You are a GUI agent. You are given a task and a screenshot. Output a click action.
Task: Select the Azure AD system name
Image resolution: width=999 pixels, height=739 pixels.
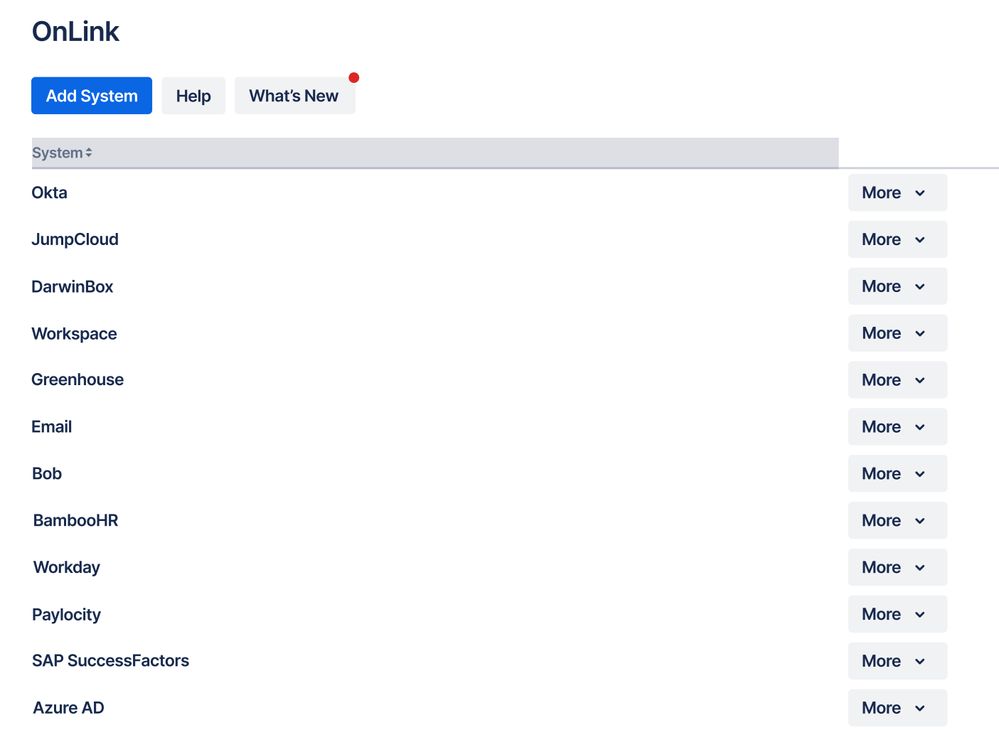click(68, 708)
